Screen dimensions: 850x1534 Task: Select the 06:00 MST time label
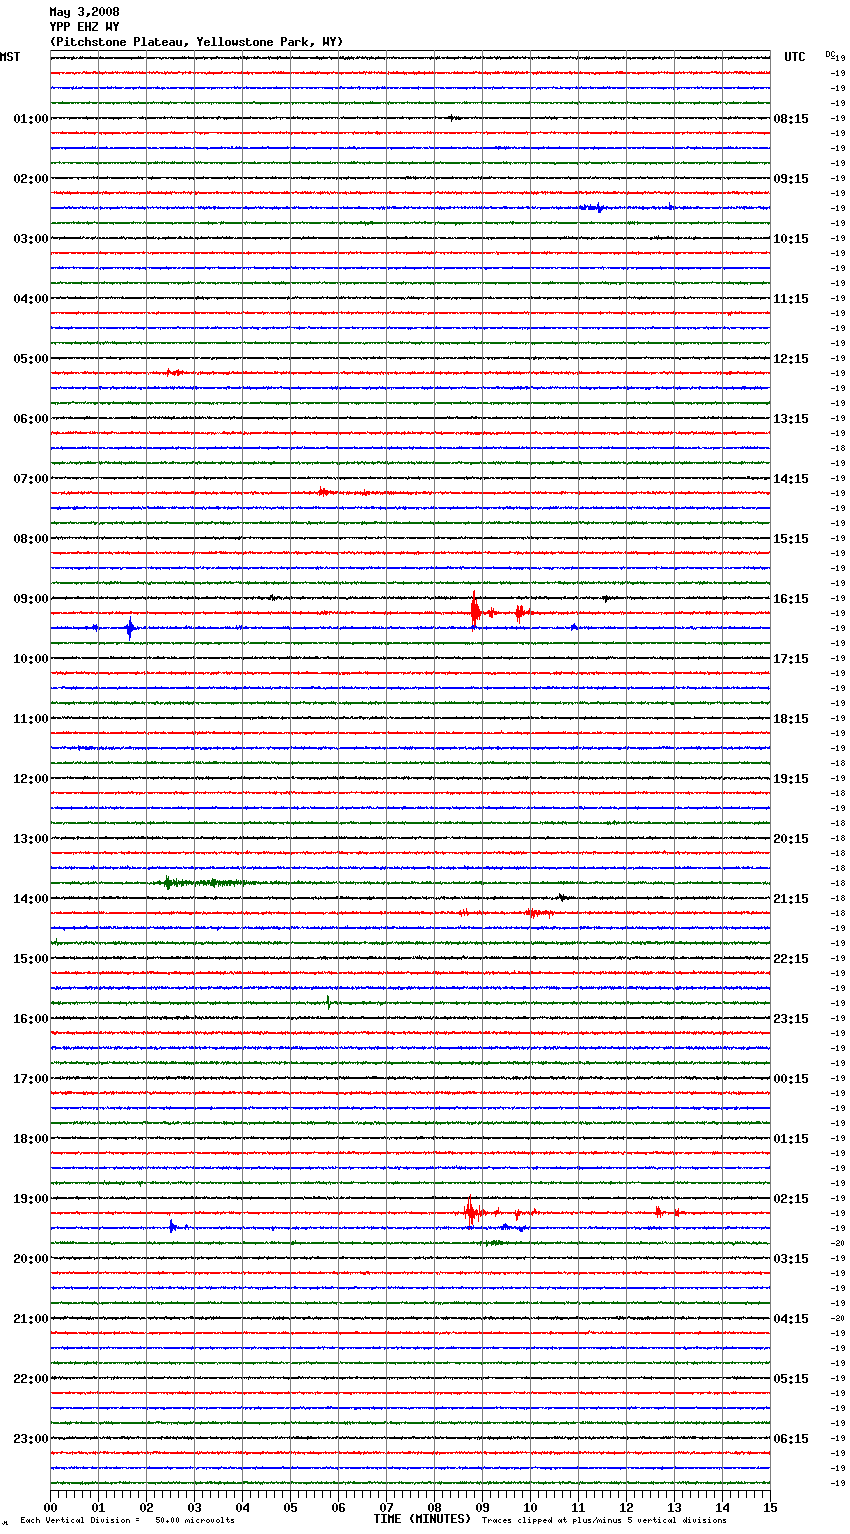pos(31,419)
